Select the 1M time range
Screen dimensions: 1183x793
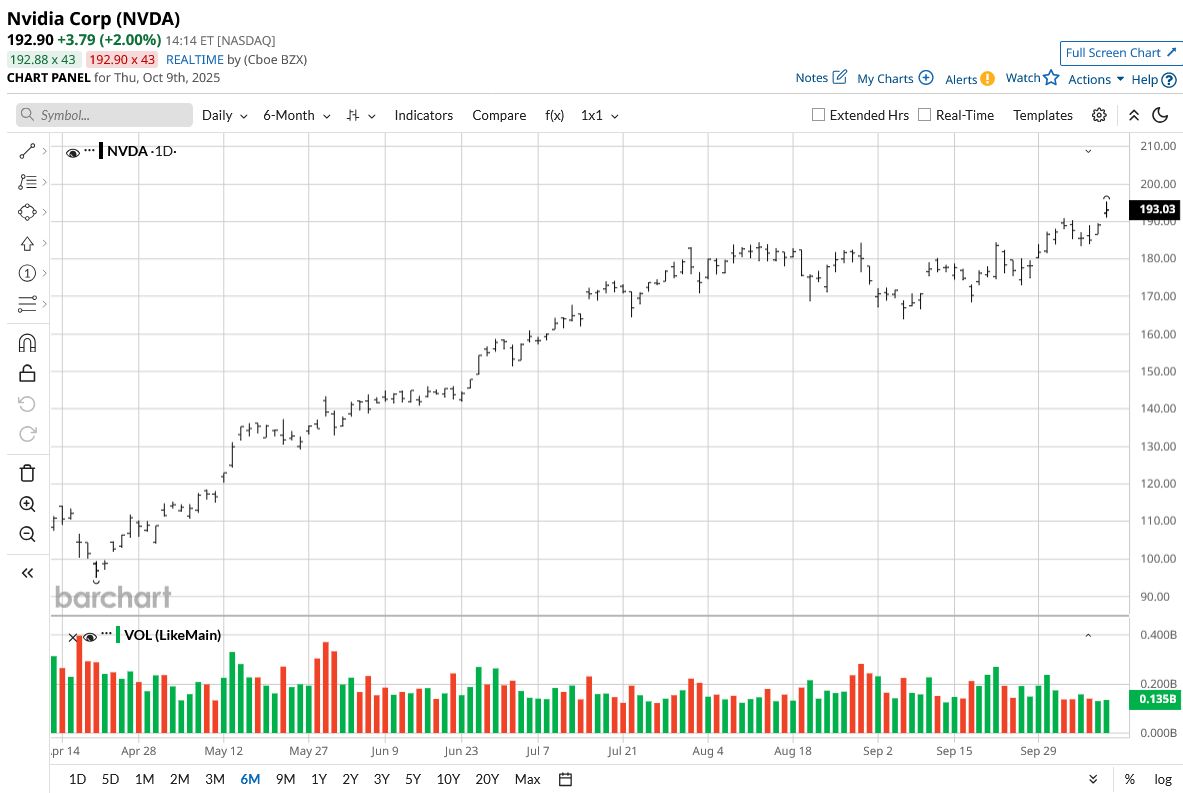(x=144, y=779)
